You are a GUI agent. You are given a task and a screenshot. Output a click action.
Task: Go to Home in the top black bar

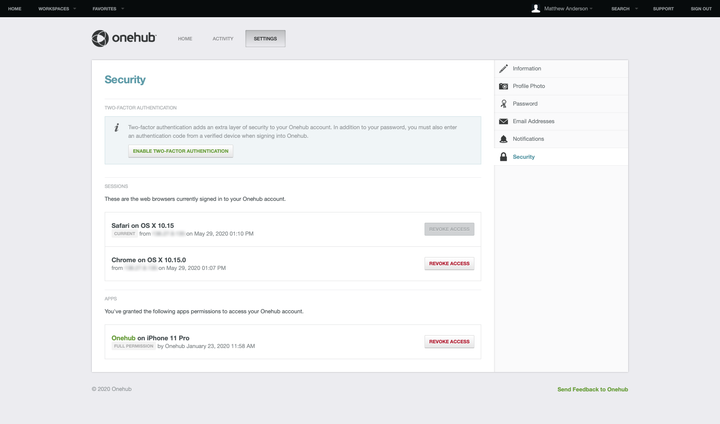[15, 9]
